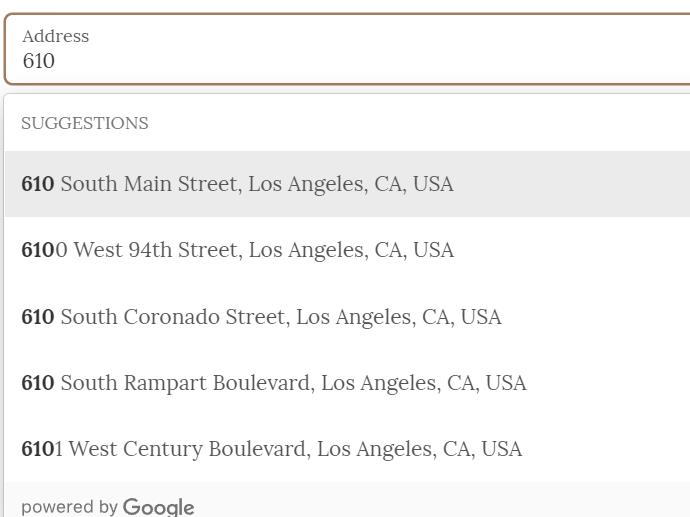Click the 'powered by' attribution text
The image size is (690, 517).
click(69, 507)
